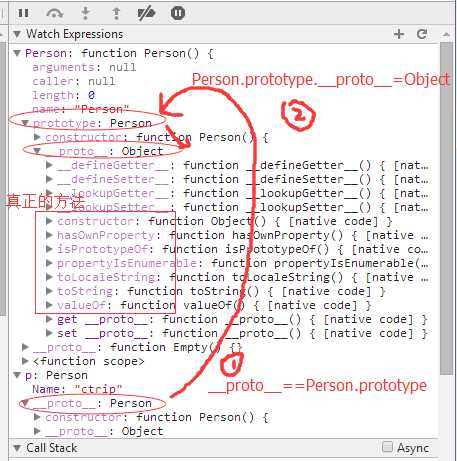This screenshot has width=457, height=461.
Task: Collapse the Call Stack section
Action: [x=17, y=448]
